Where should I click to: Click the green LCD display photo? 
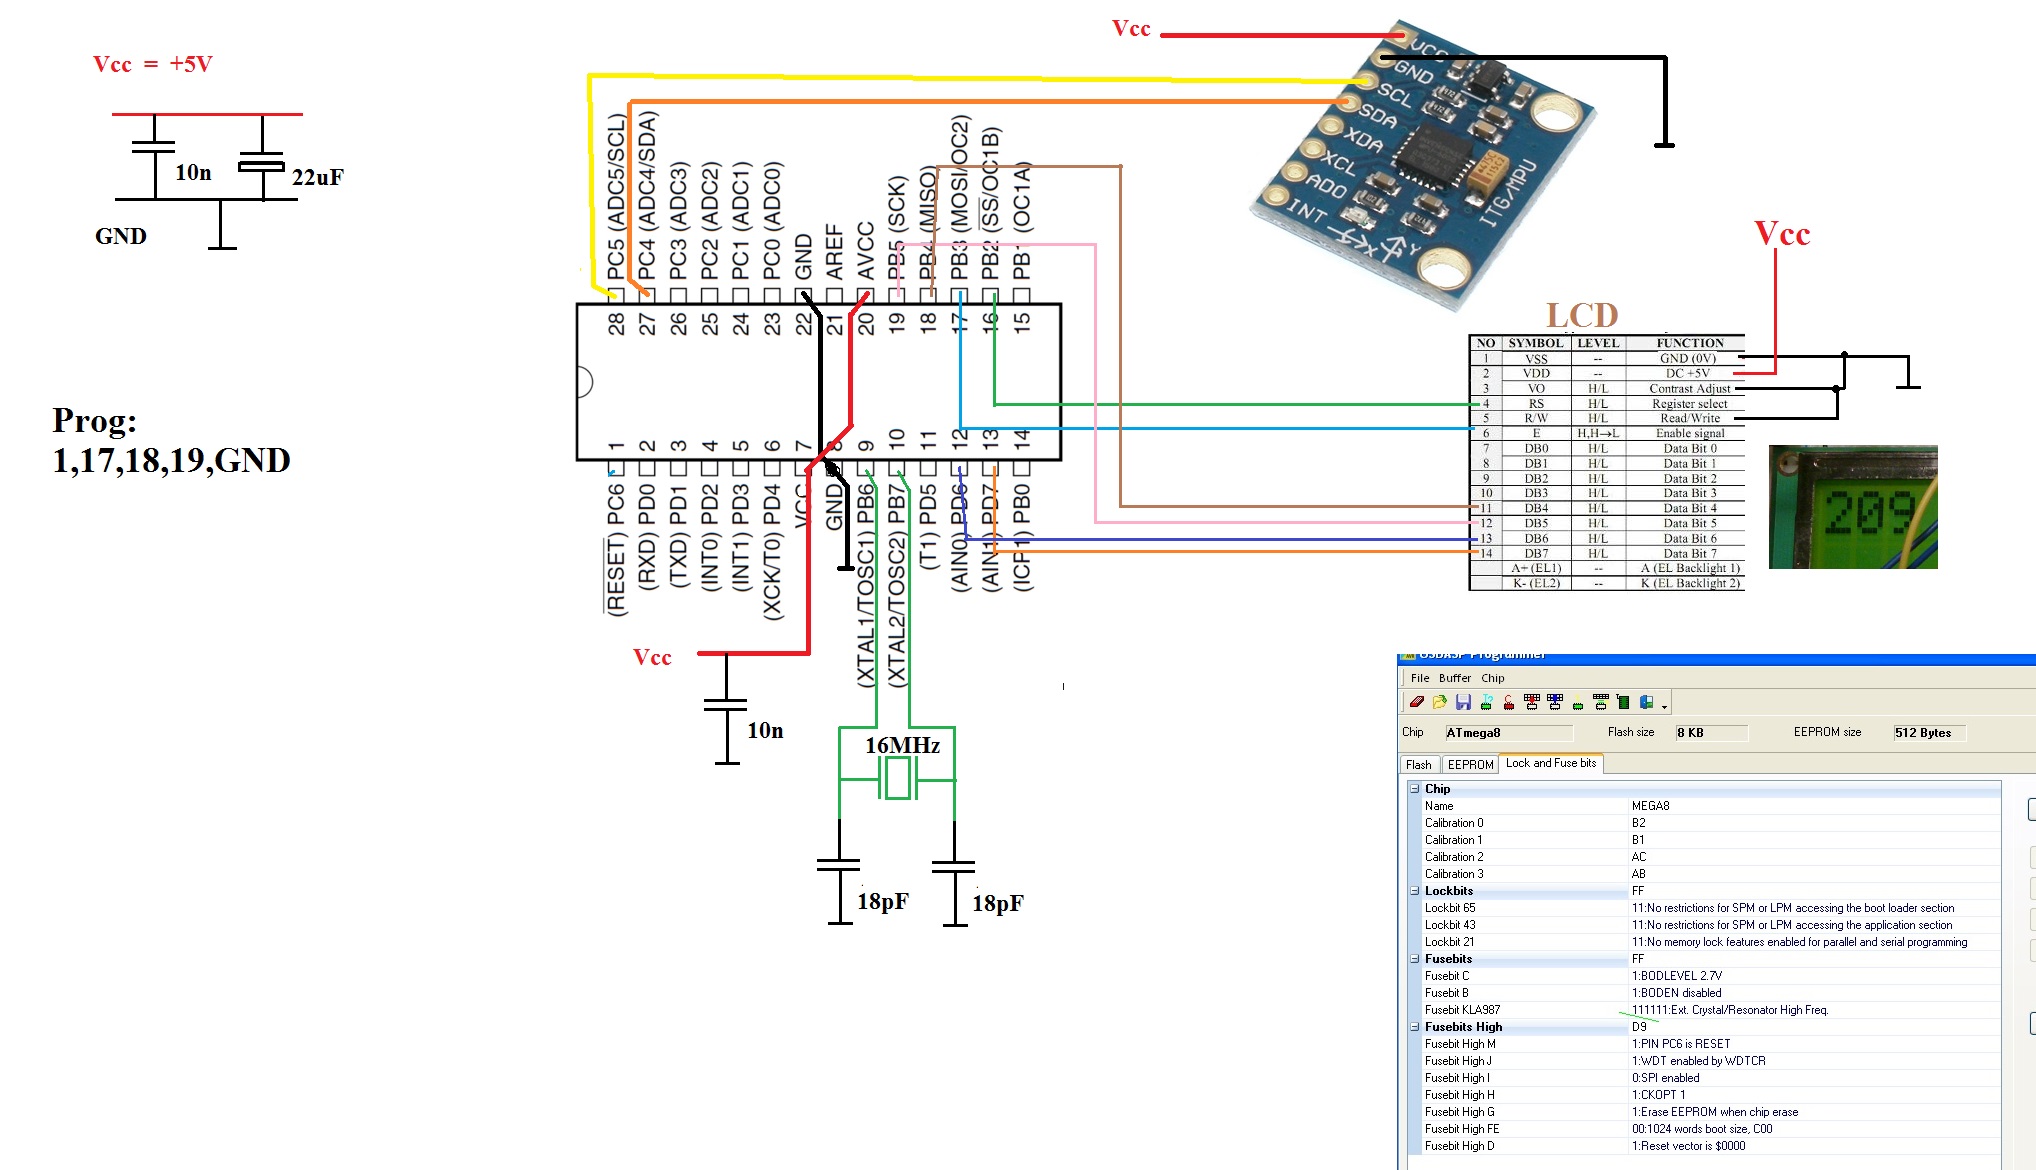(1853, 507)
